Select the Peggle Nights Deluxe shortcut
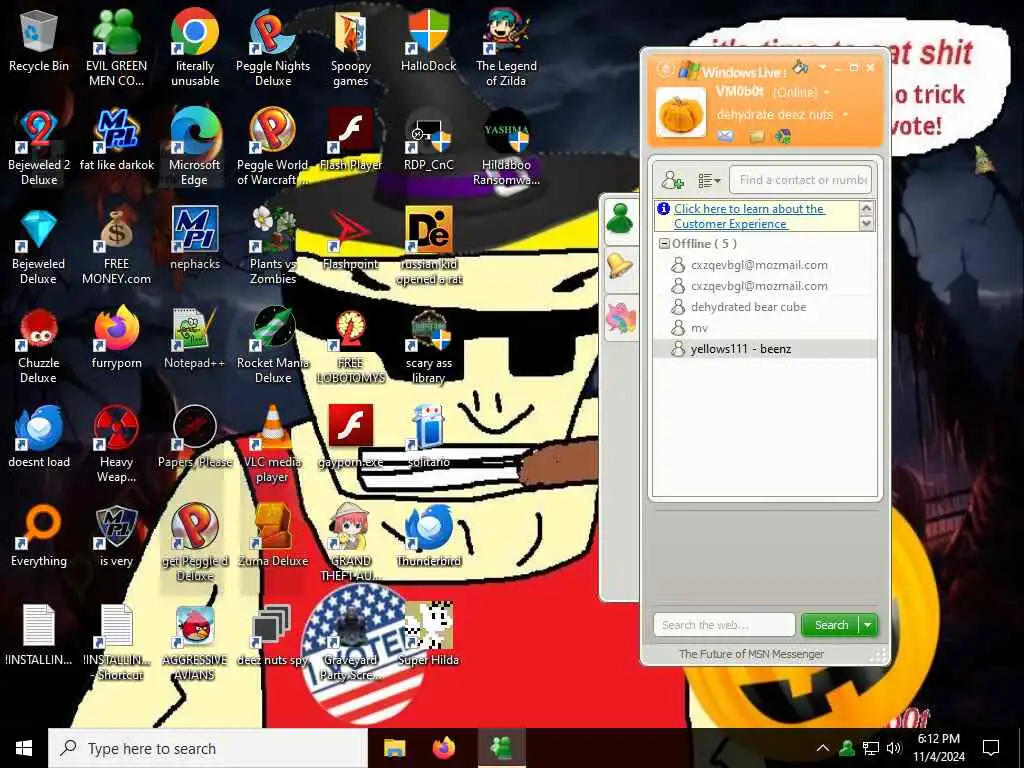1024x768 pixels. pyautogui.click(x=273, y=49)
